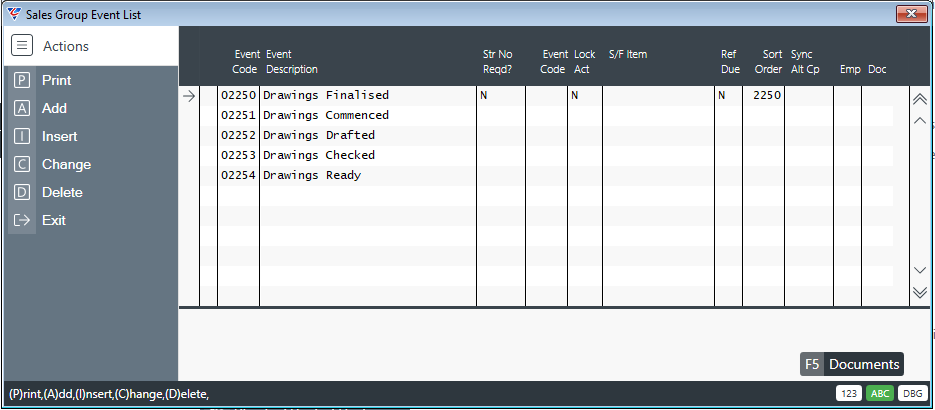Move up one row with up chevron
Image resolution: width=935 pixels, height=410 pixels.
[920, 120]
